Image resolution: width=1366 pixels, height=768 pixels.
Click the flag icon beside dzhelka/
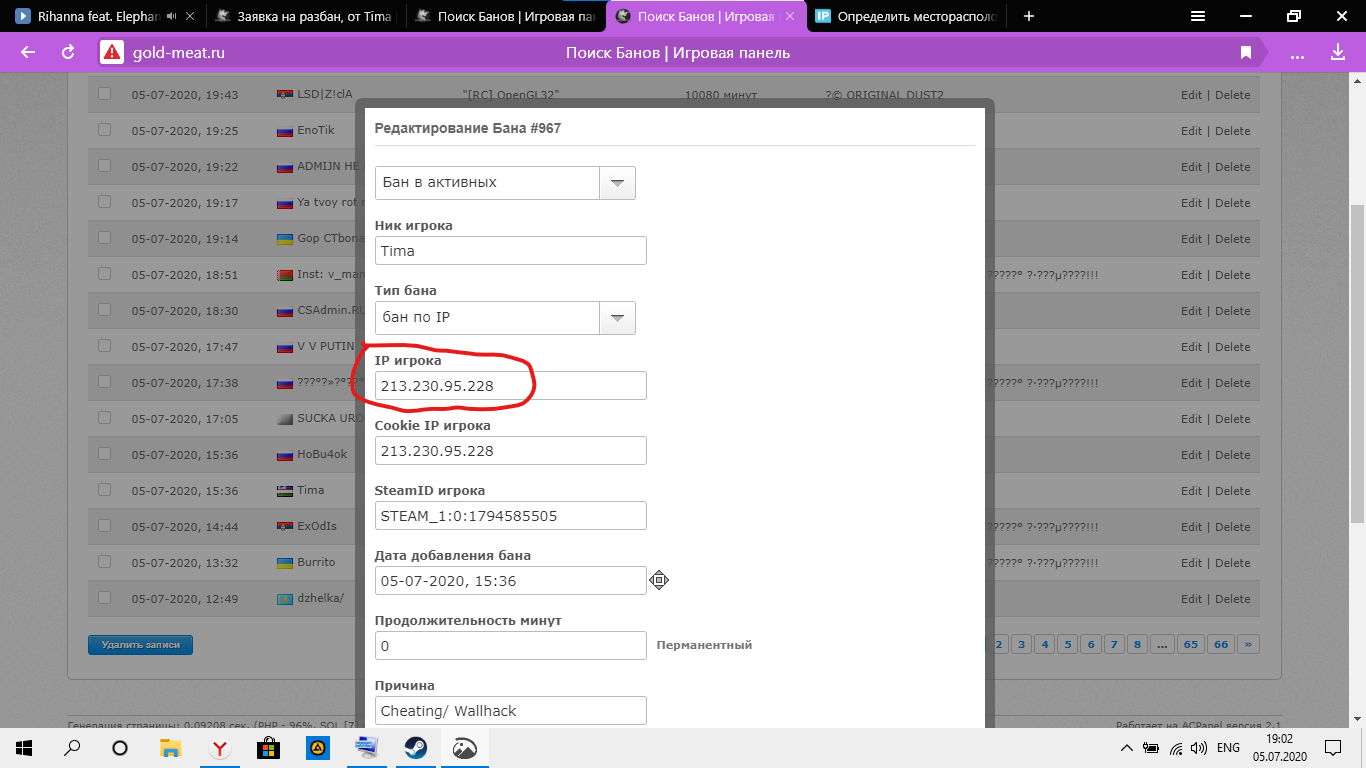[x=284, y=599]
